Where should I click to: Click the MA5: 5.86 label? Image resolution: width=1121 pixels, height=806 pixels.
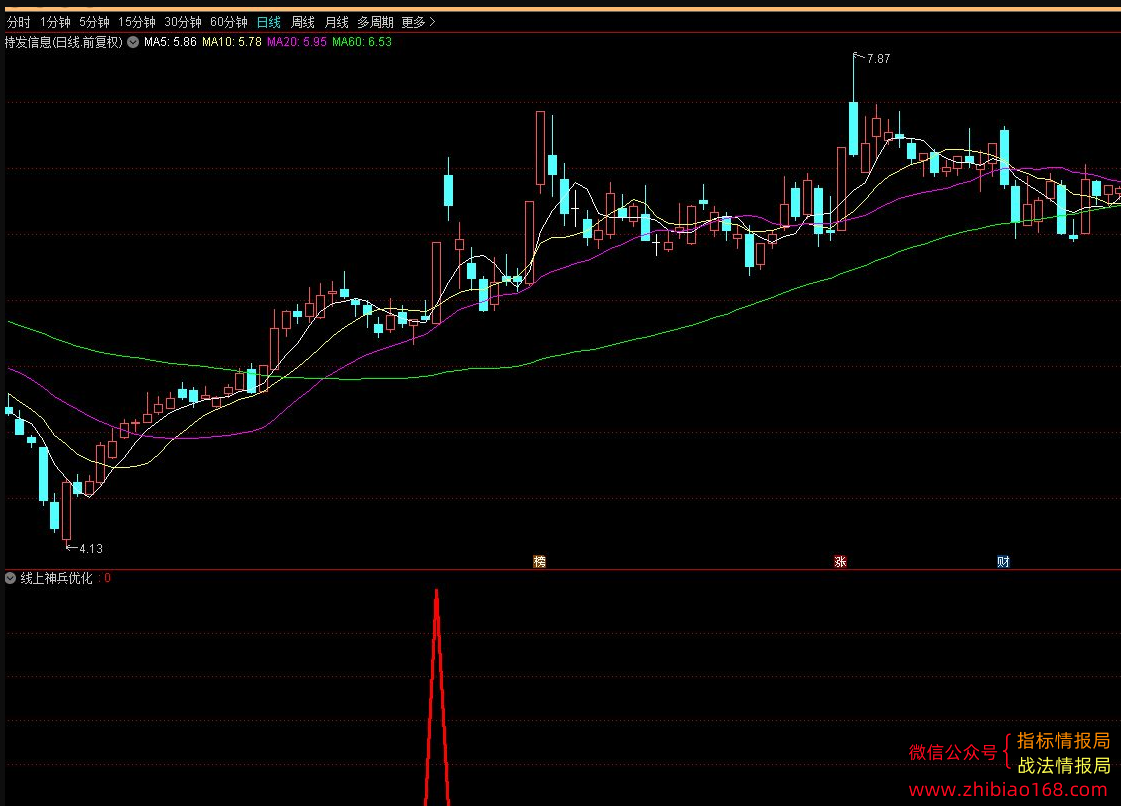[170, 42]
